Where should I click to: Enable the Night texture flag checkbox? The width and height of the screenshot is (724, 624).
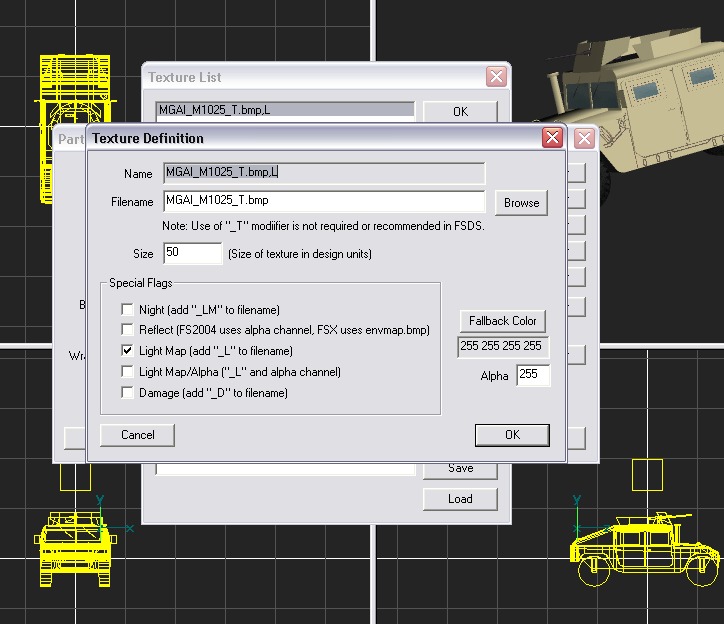point(127,310)
